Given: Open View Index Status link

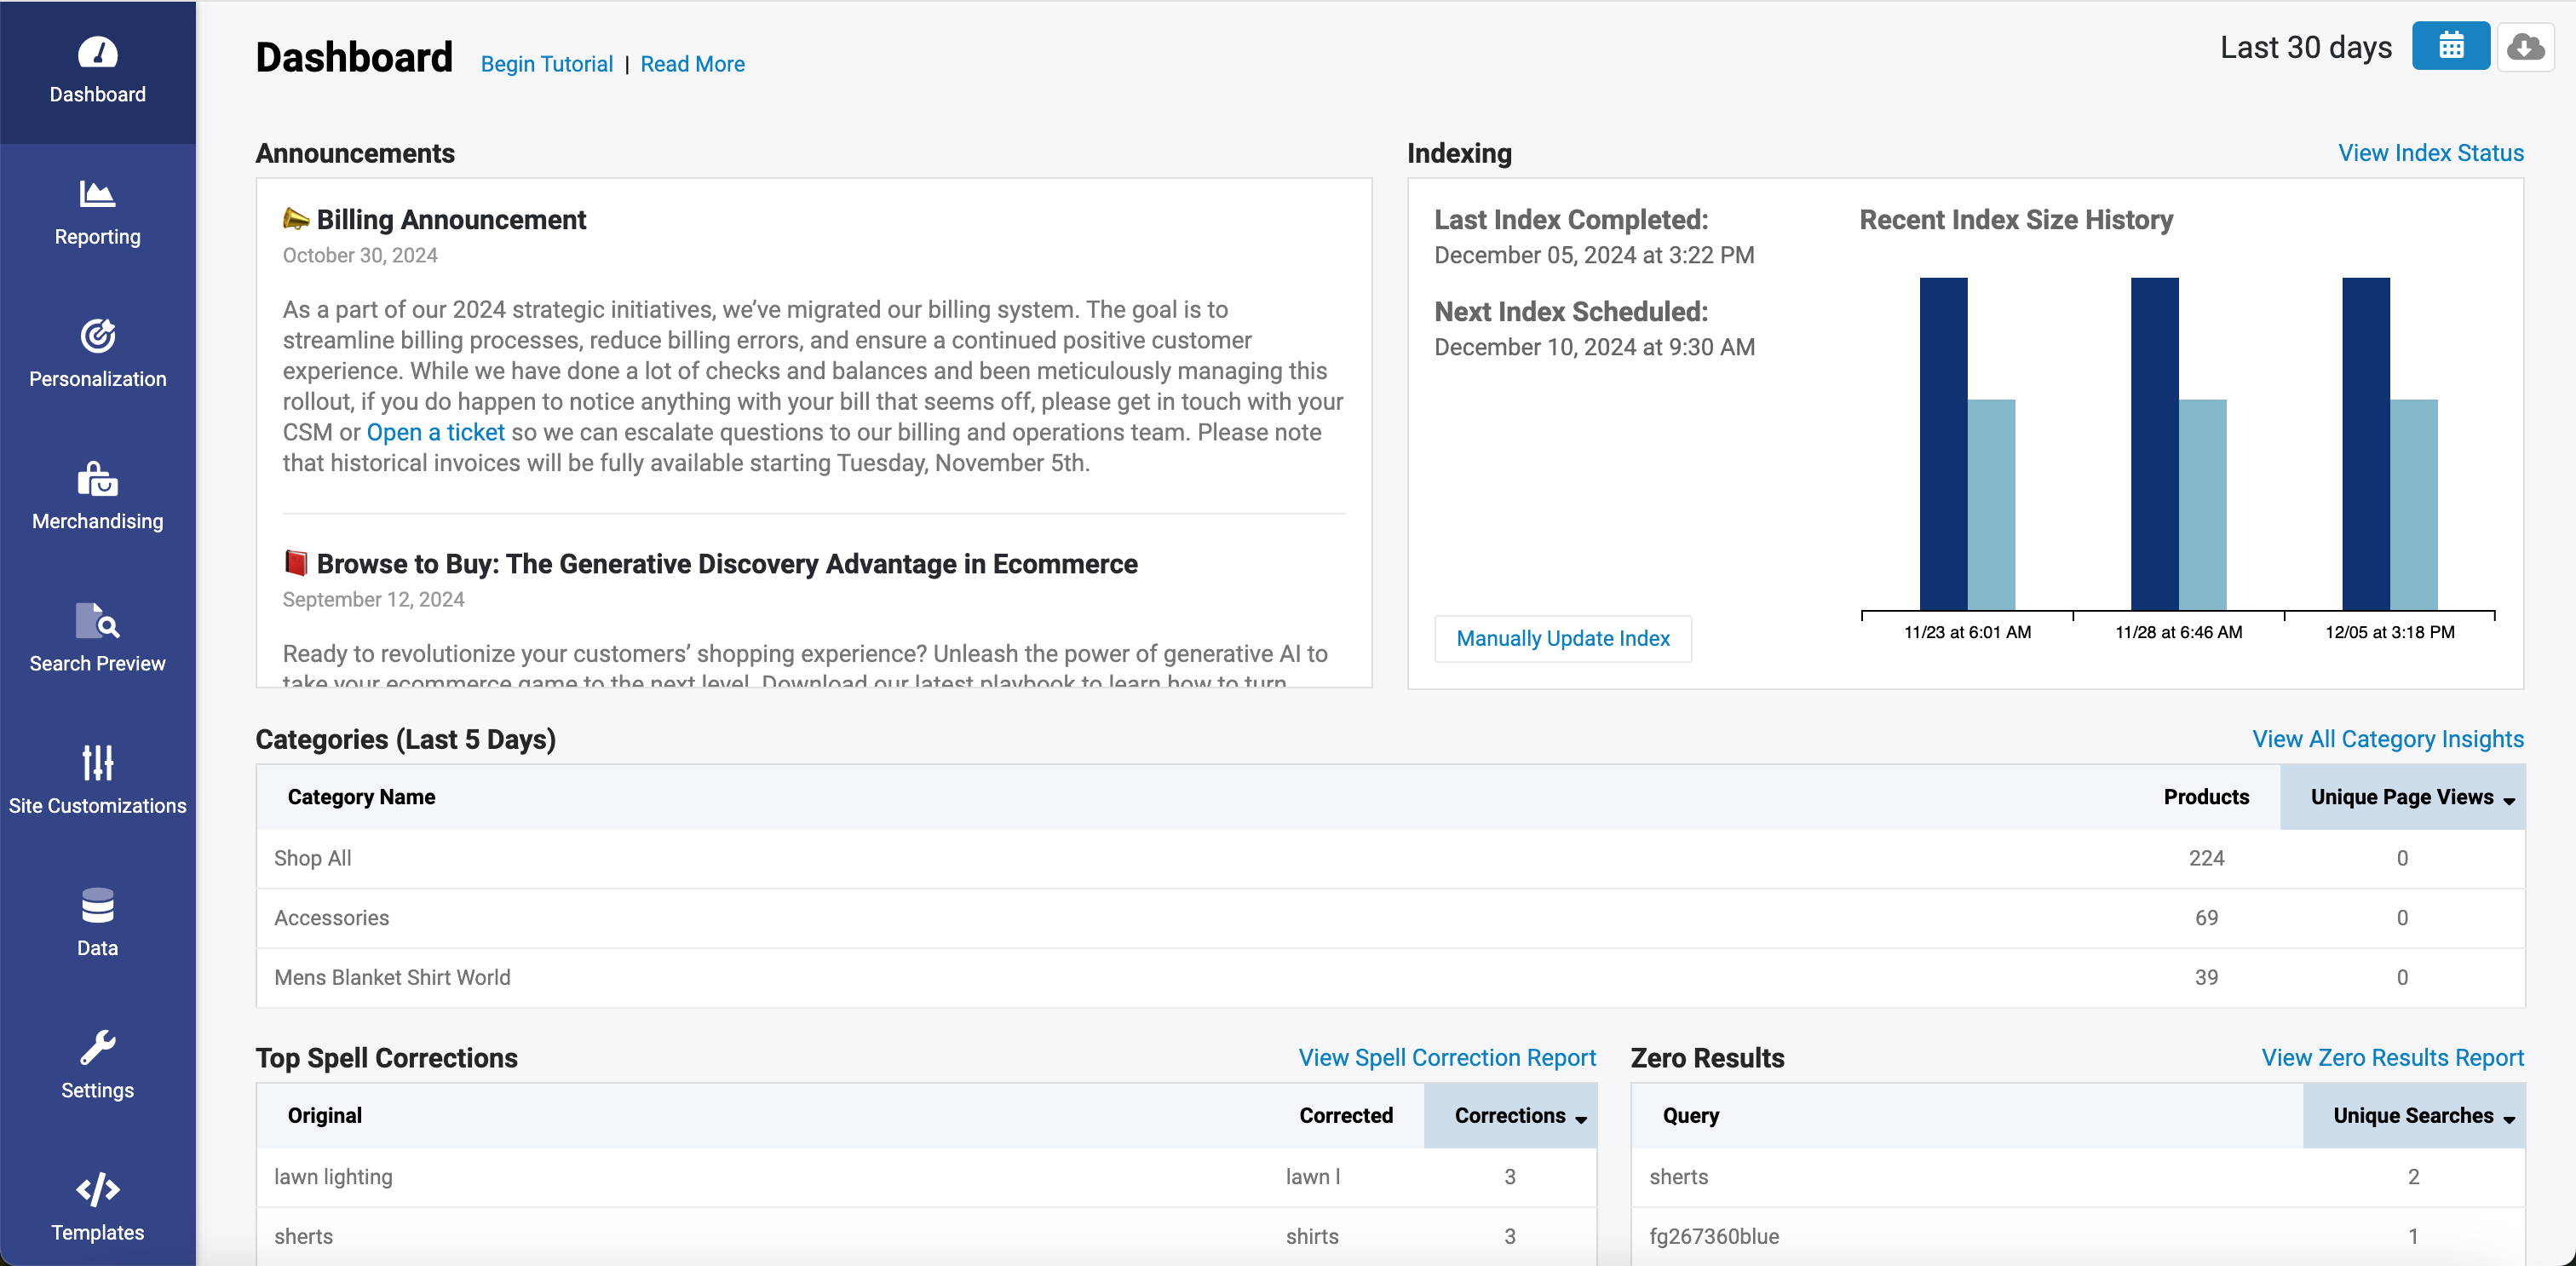Looking at the screenshot, I should click(2430, 153).
